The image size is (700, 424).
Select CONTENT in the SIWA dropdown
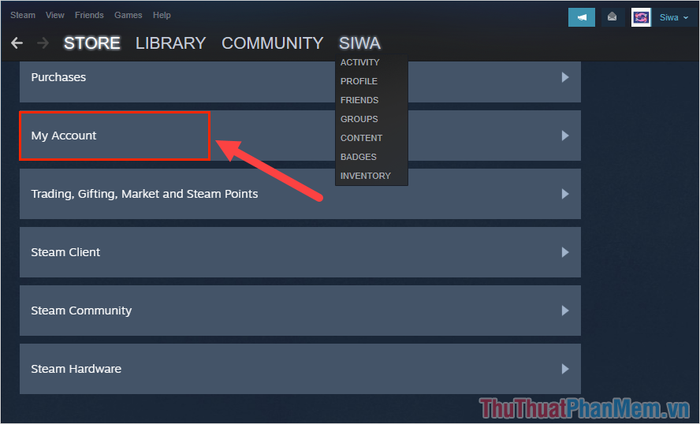(361, 138)
